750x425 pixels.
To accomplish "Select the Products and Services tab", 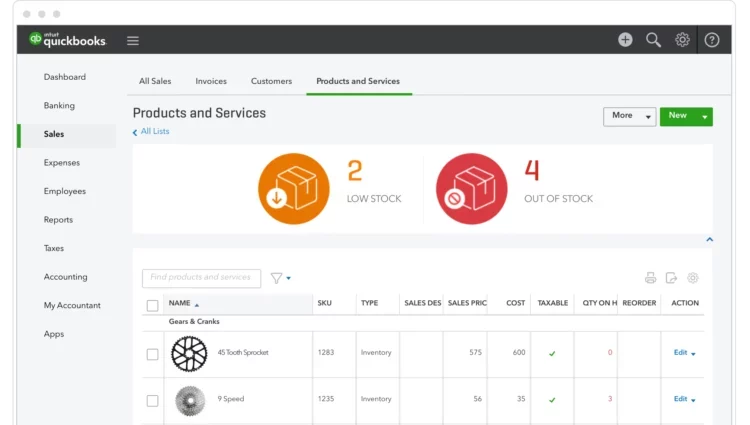I will tap(358, 81).
